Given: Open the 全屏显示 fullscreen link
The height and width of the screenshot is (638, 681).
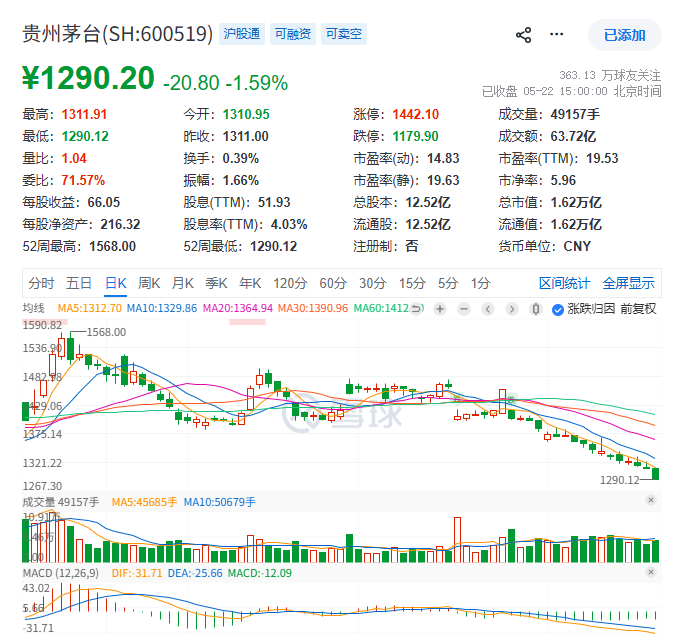Looking at the screenshot, I should 628,283.
